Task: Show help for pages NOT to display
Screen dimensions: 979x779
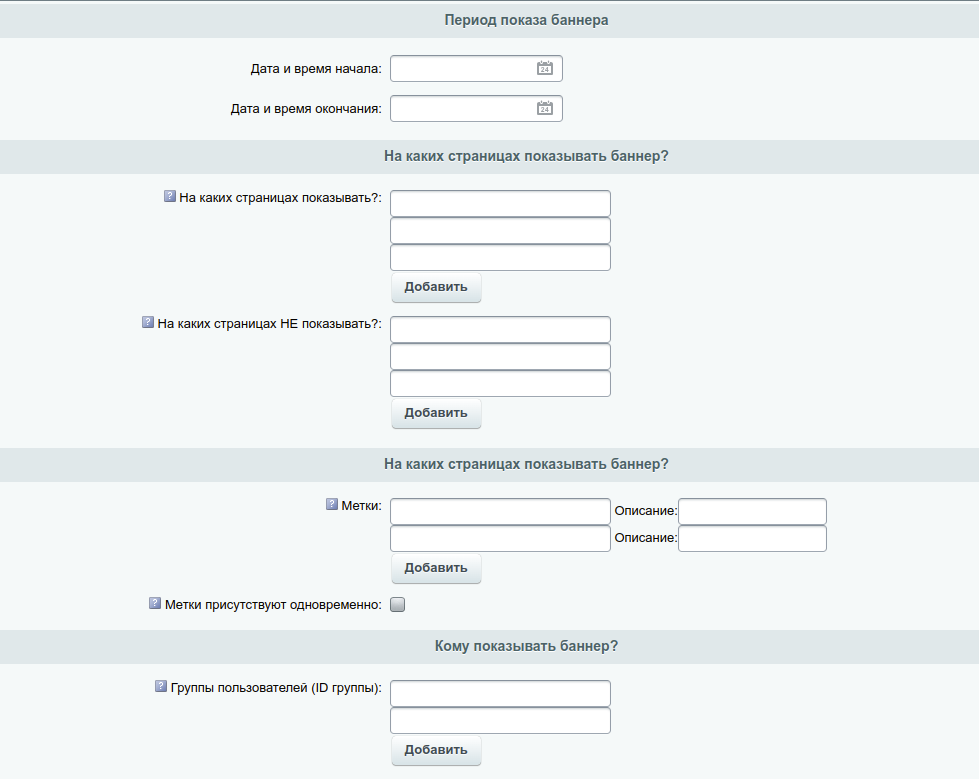Action: point(148,322)
